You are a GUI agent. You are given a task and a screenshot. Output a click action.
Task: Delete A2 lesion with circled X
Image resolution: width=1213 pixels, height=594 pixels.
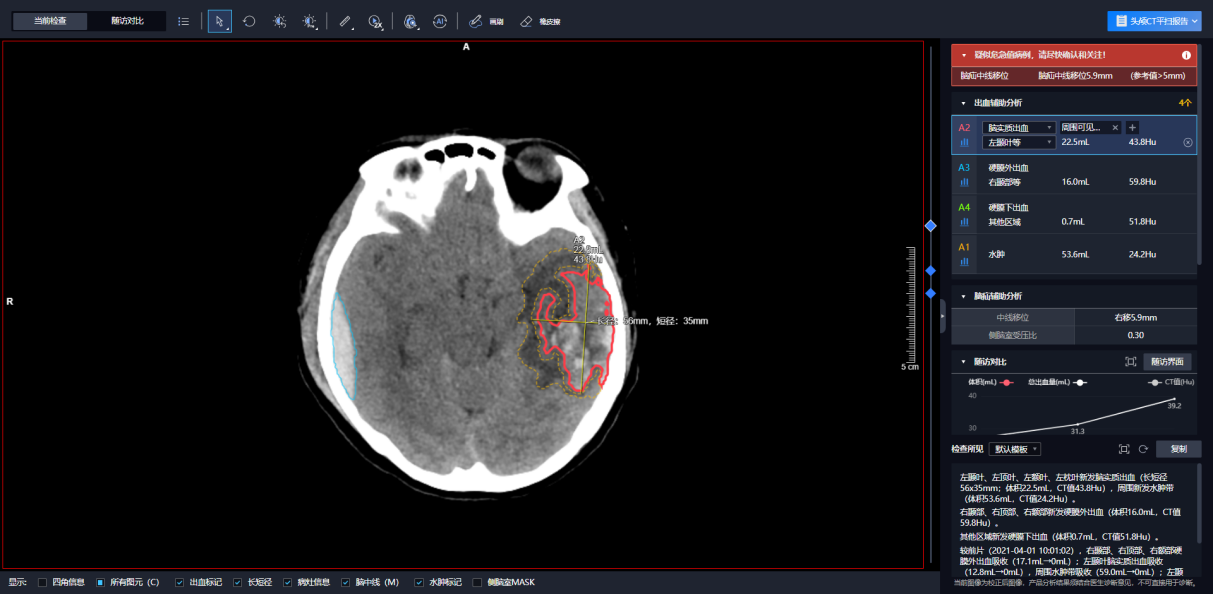pos(1188,143)
